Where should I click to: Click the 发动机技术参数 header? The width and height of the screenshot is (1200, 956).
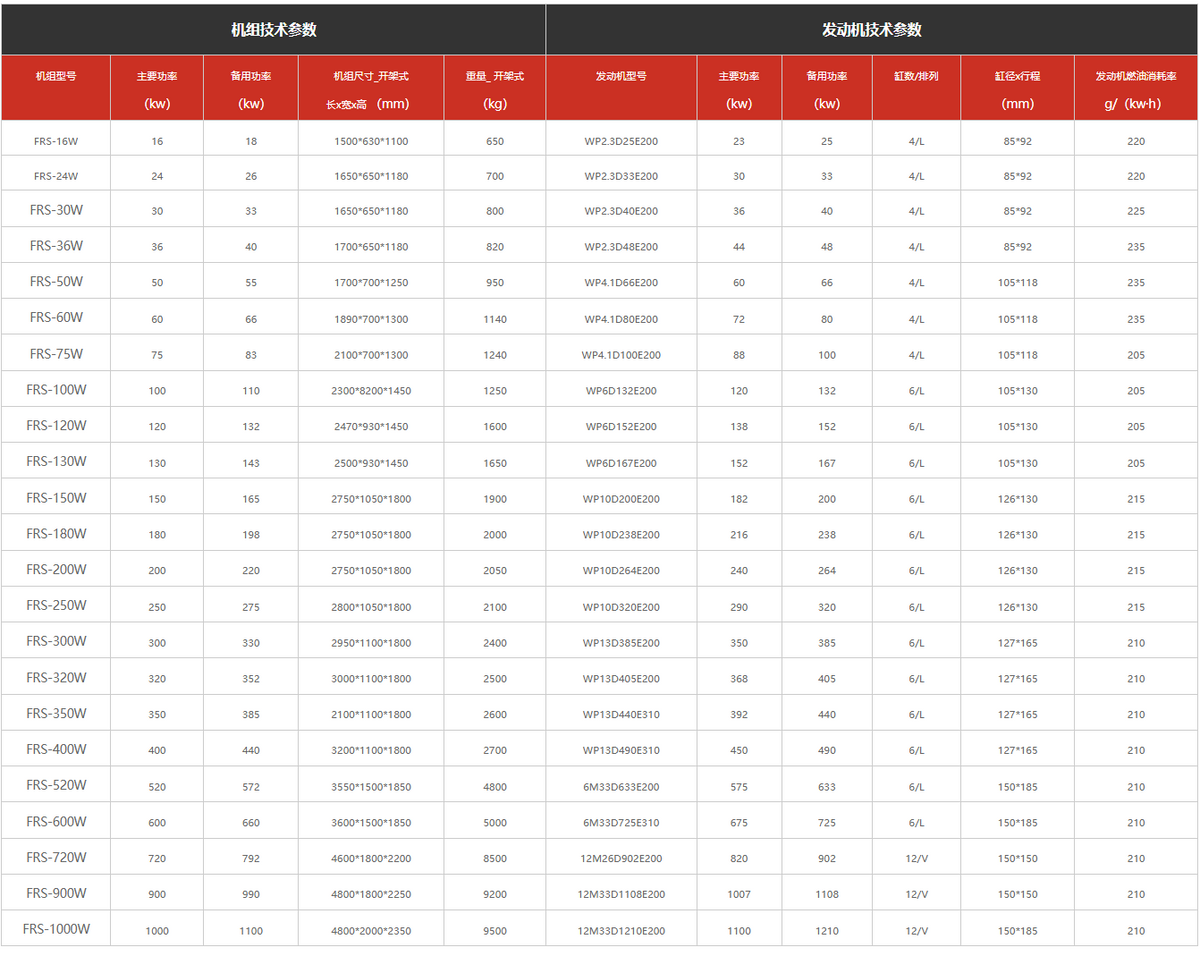(x=872, y=30)
